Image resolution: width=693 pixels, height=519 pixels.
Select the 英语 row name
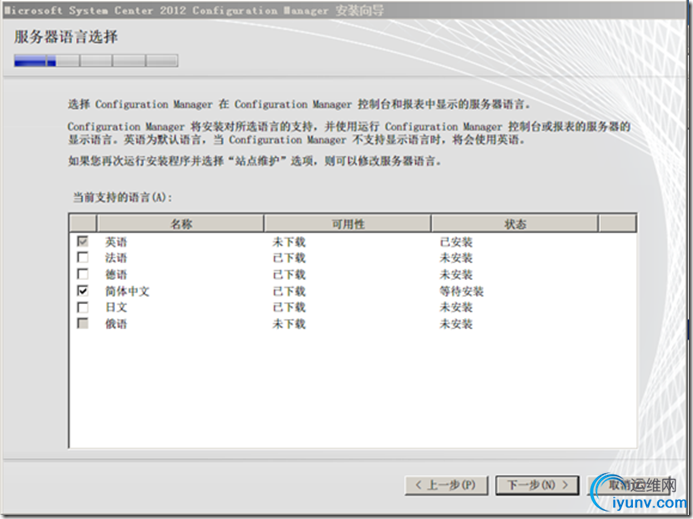pos(116,242)
